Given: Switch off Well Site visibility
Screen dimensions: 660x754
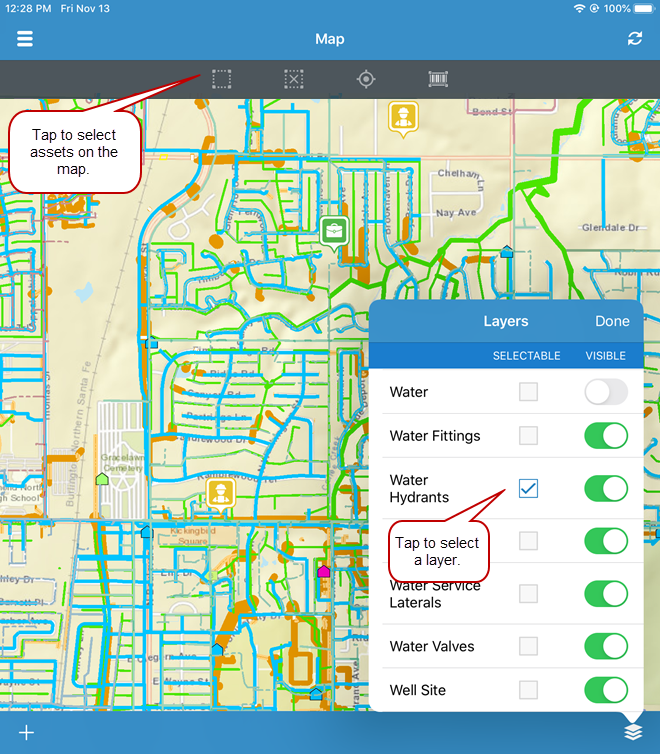Looking at the screenshot, I should (x=606, y=690).
